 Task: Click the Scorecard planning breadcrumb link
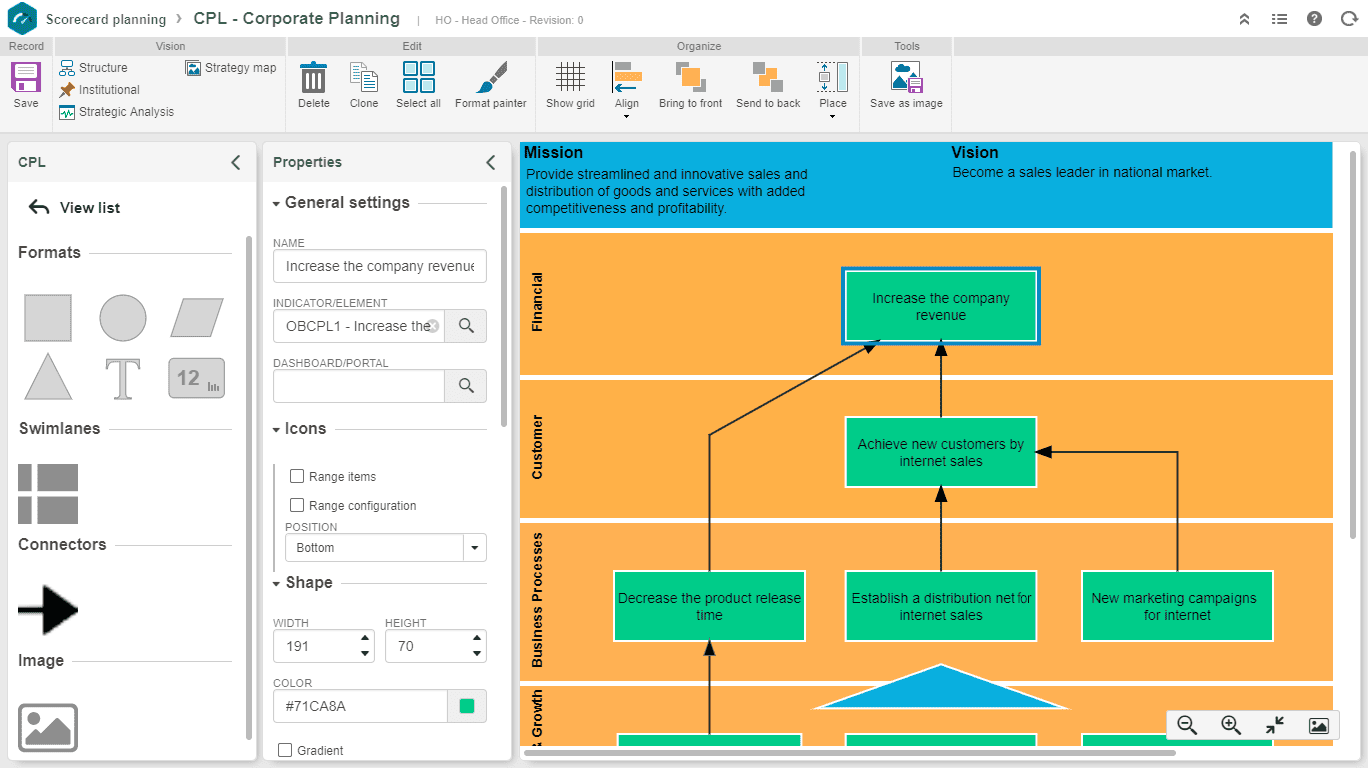pyautogui.click(x=105, y=19)
